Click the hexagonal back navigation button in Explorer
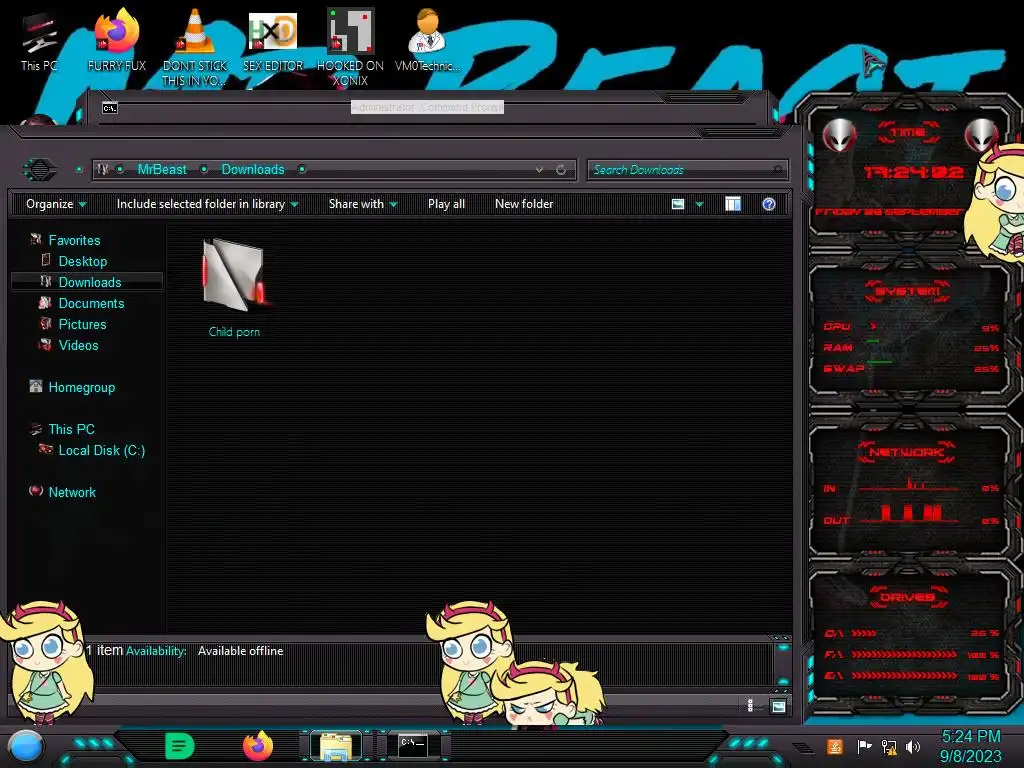 pyautogui.click(x=40, y=170)
